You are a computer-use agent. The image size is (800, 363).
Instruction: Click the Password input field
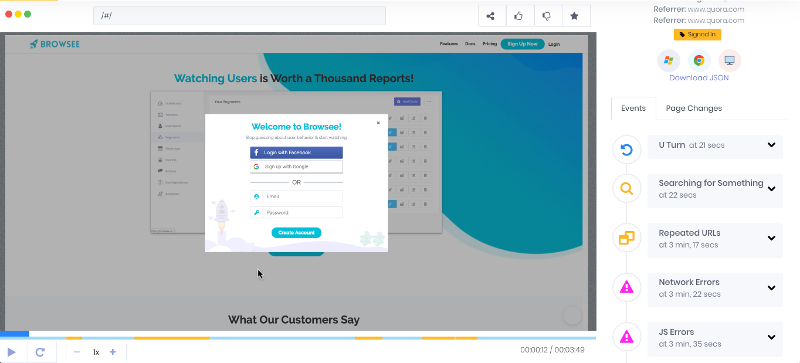coord(296,212)
